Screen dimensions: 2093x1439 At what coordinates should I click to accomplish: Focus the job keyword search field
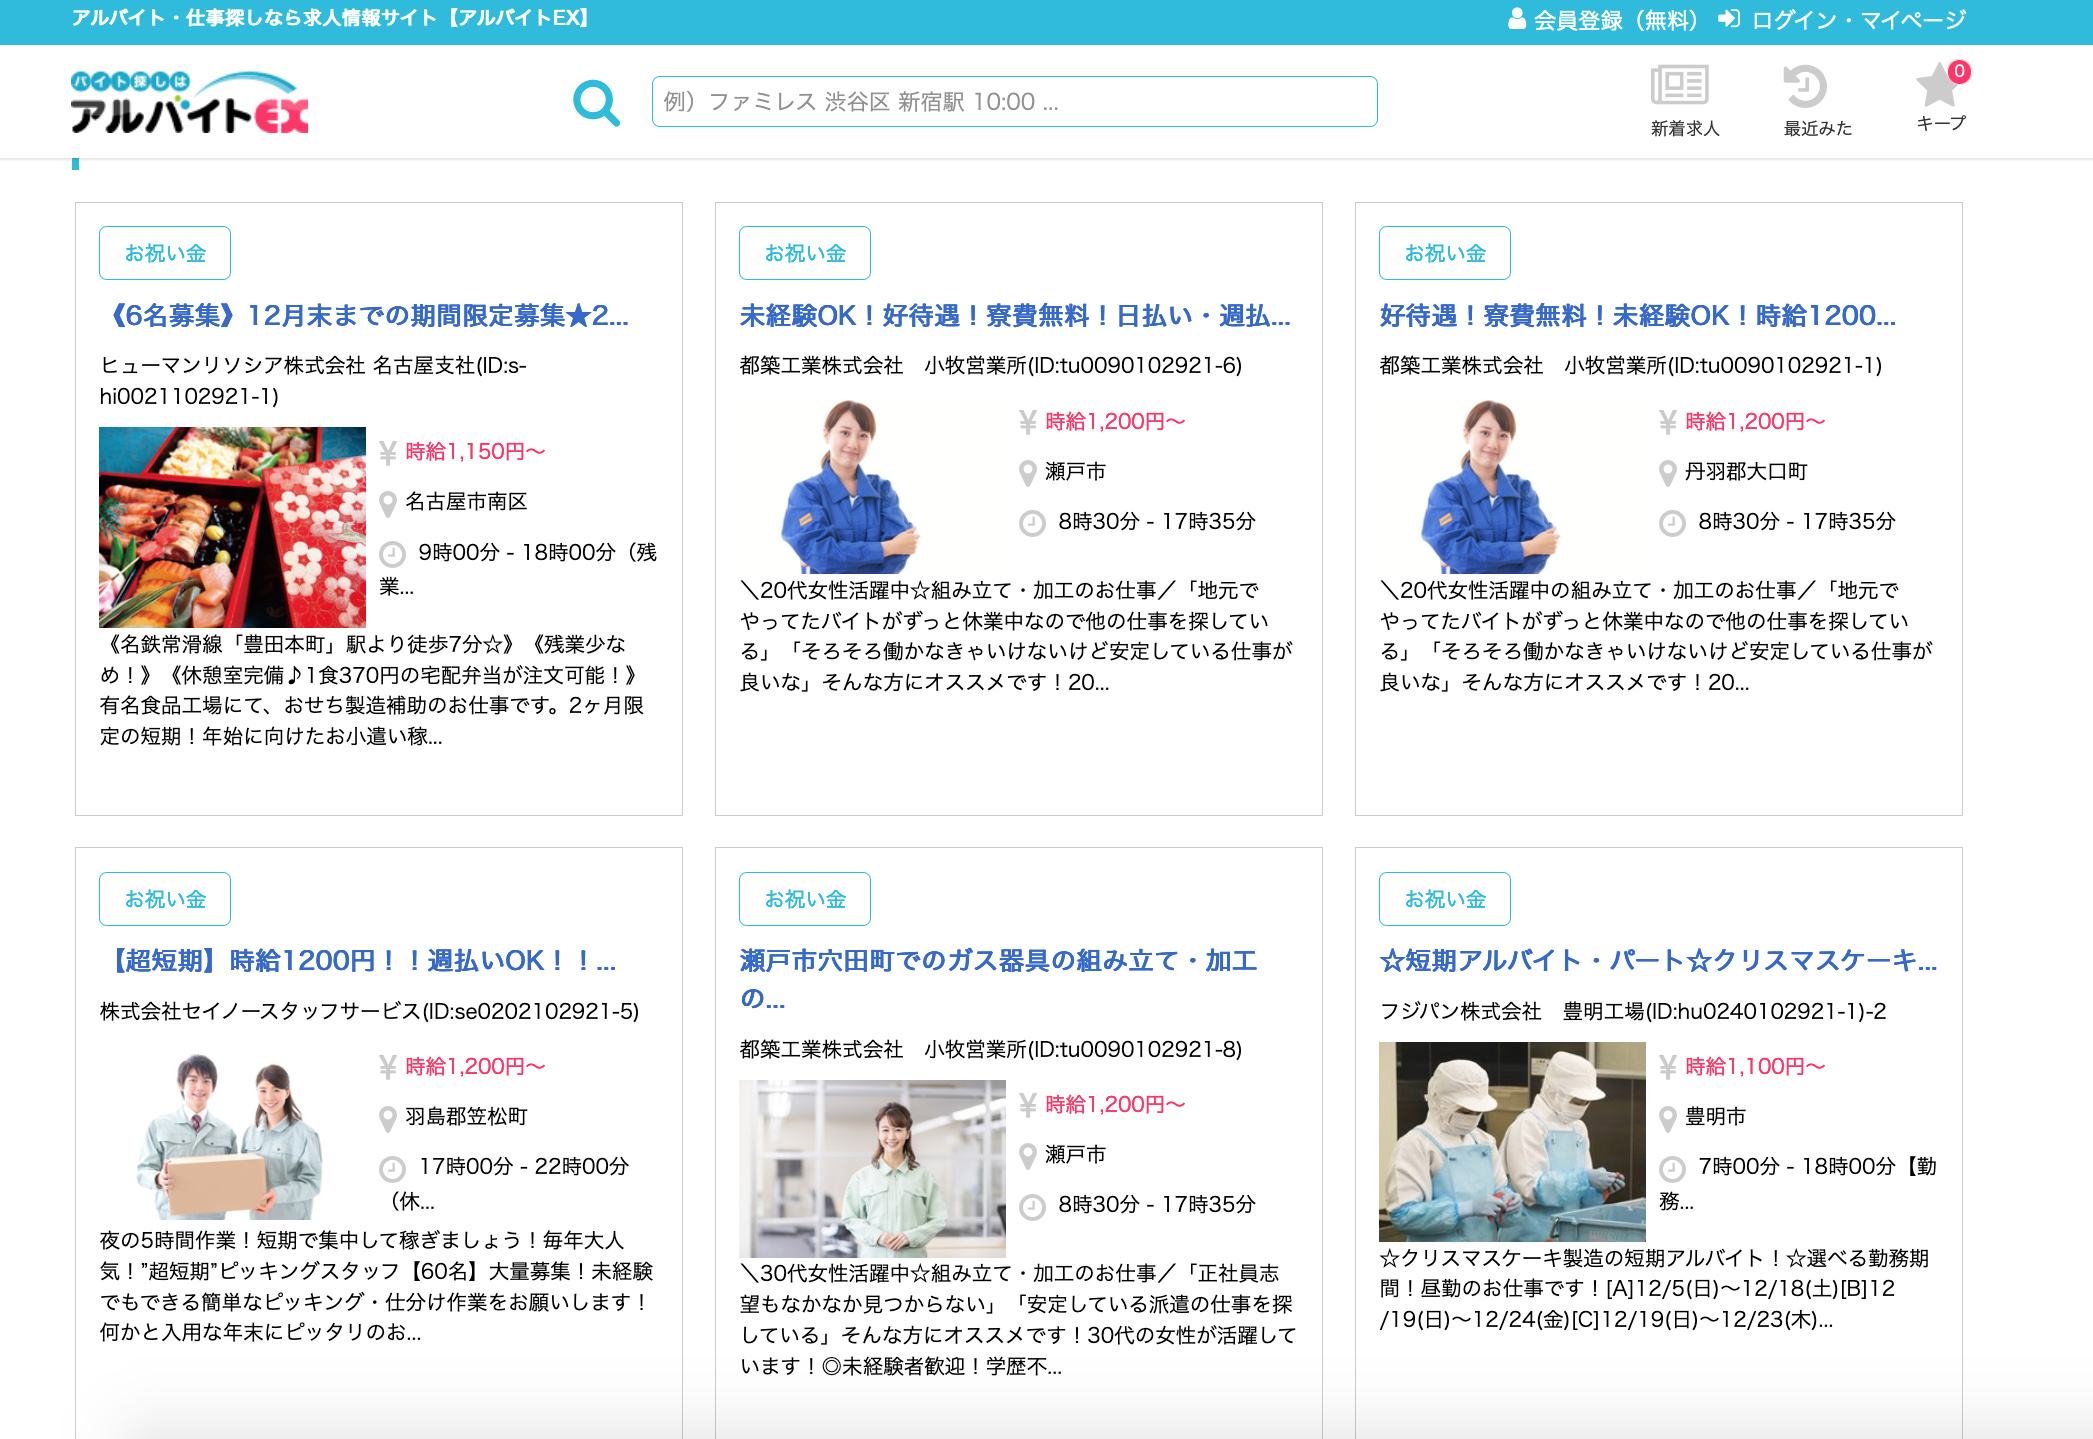1014,101
